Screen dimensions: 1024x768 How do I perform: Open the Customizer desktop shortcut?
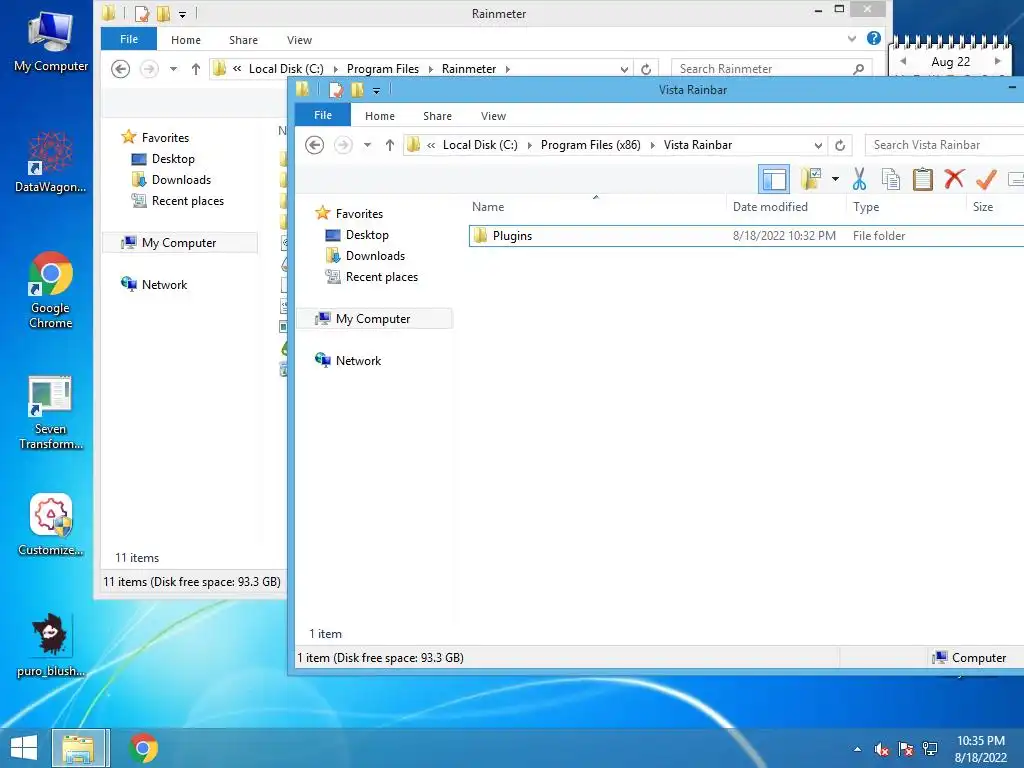50,524
